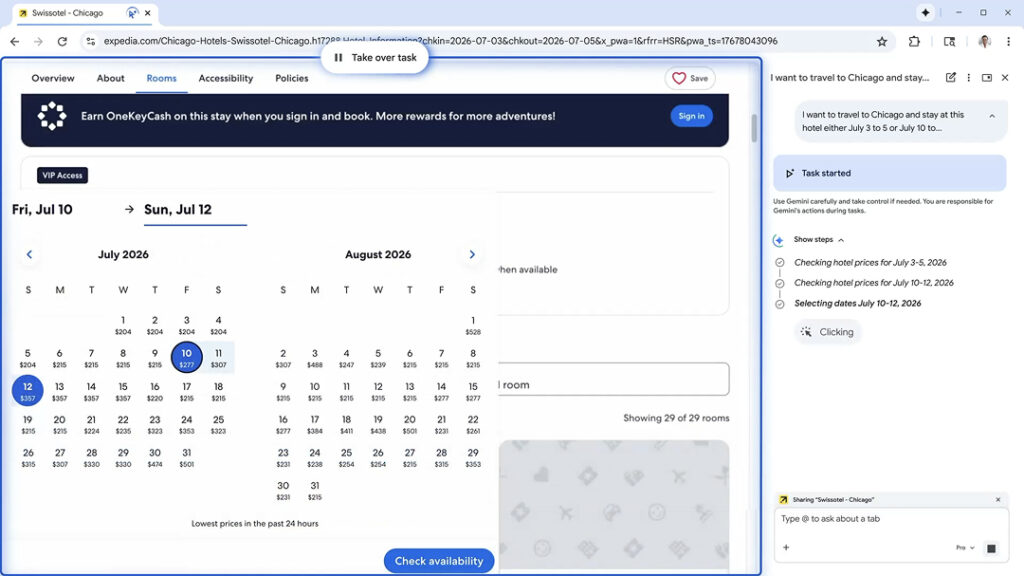Save the hotel with the heart button
The height and width of the screenshot is (576, 1024).
point(690,78)
